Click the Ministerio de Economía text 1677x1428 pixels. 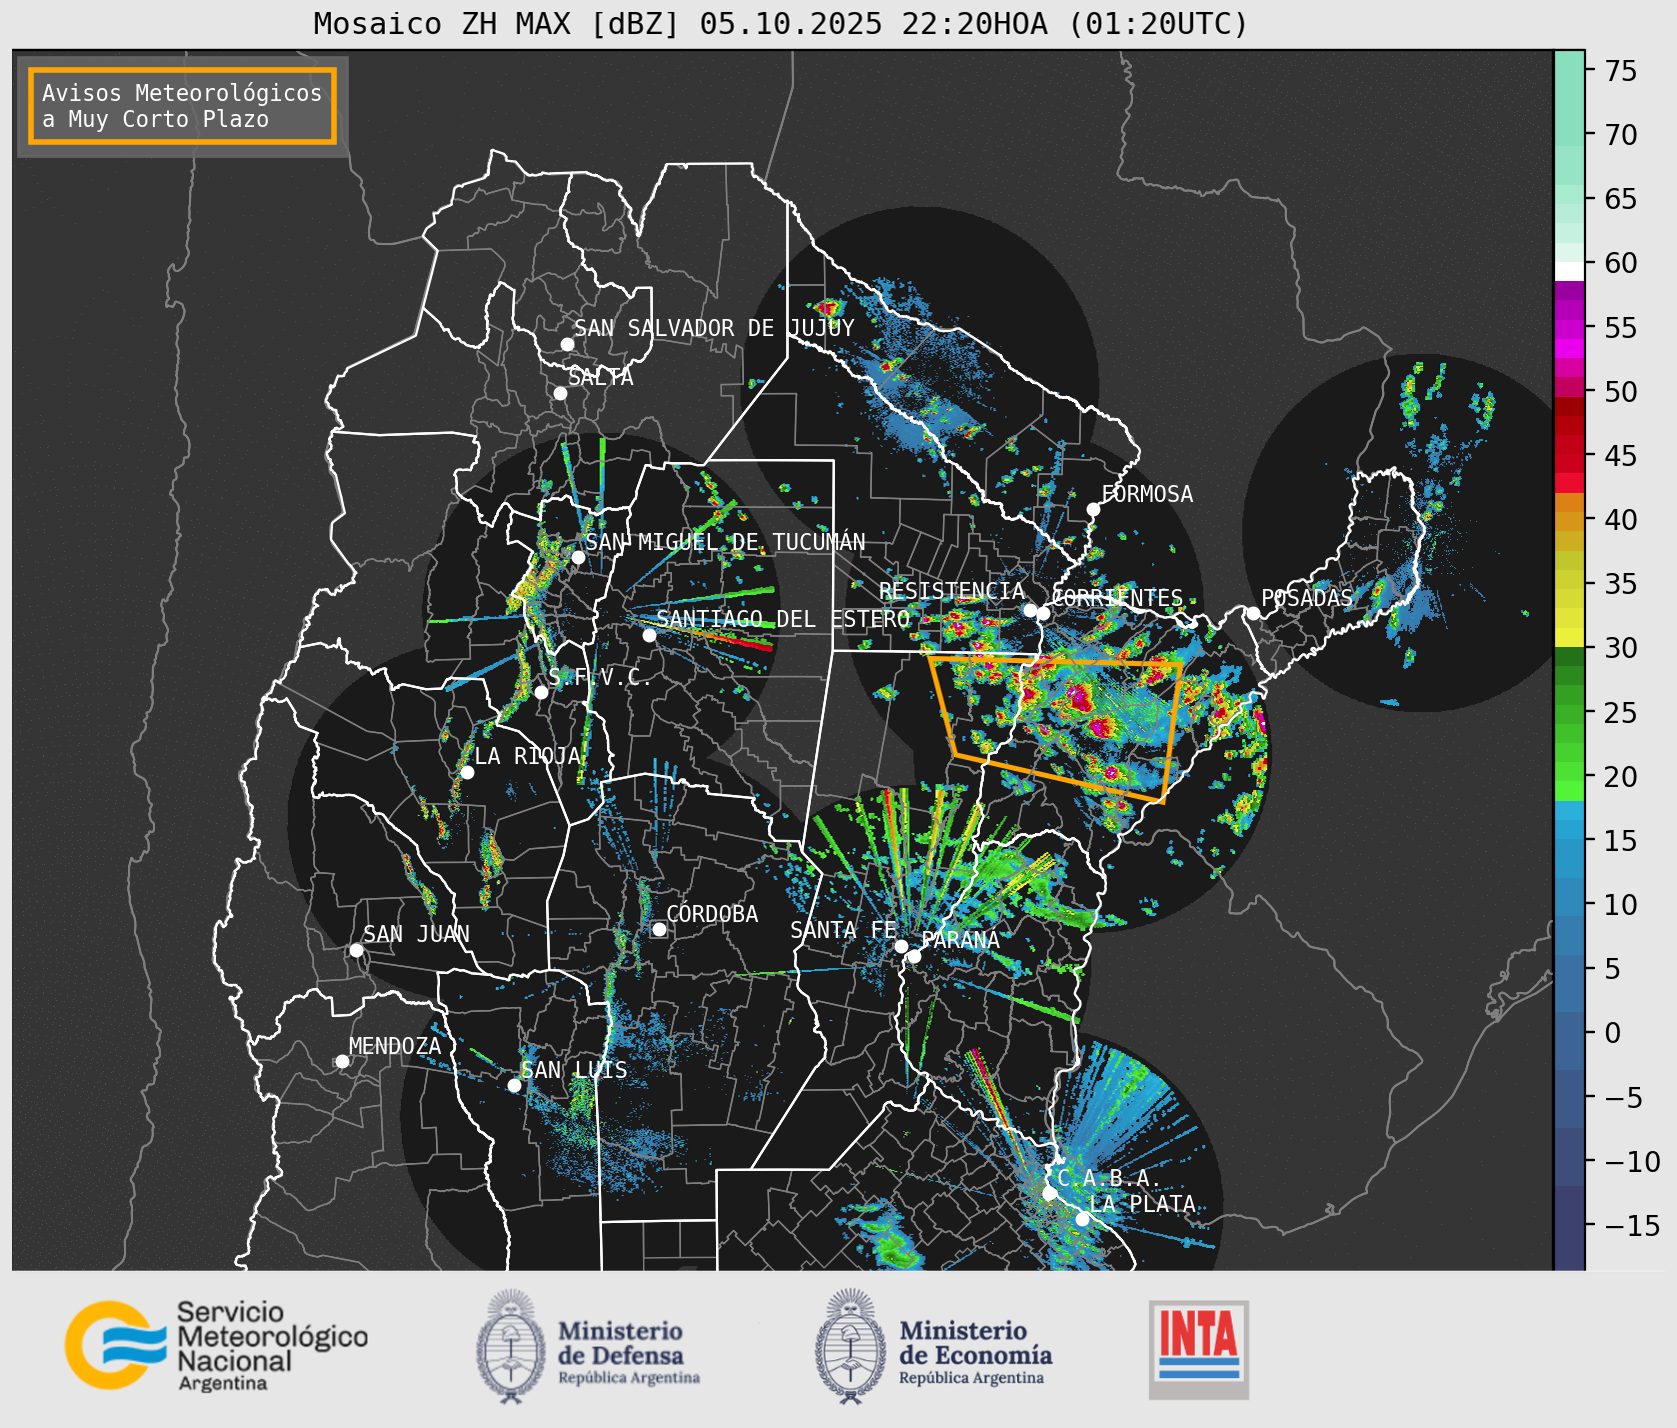pos(975,1352)
